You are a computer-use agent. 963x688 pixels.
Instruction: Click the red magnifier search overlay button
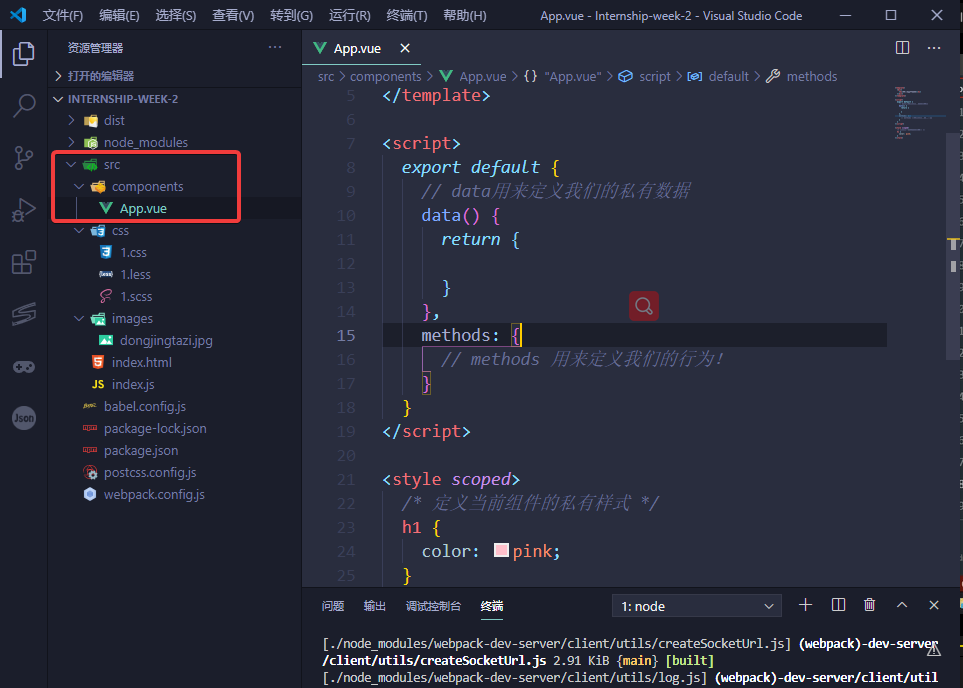644,306
